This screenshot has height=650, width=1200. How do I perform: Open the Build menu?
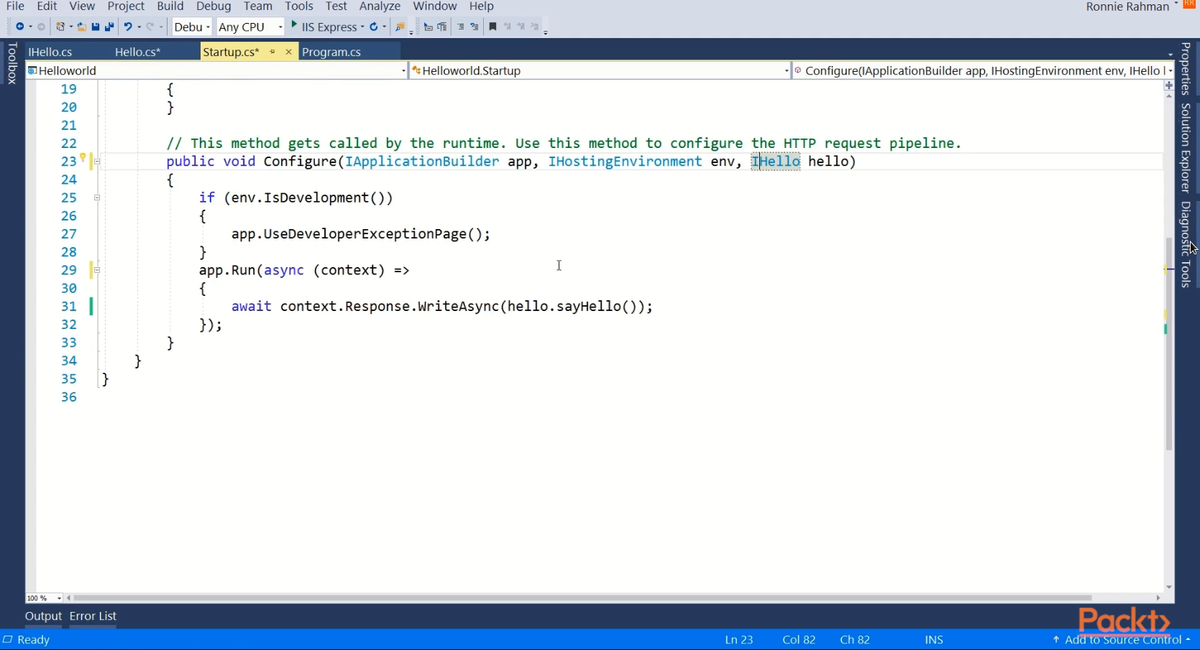(x=170, y=6)
